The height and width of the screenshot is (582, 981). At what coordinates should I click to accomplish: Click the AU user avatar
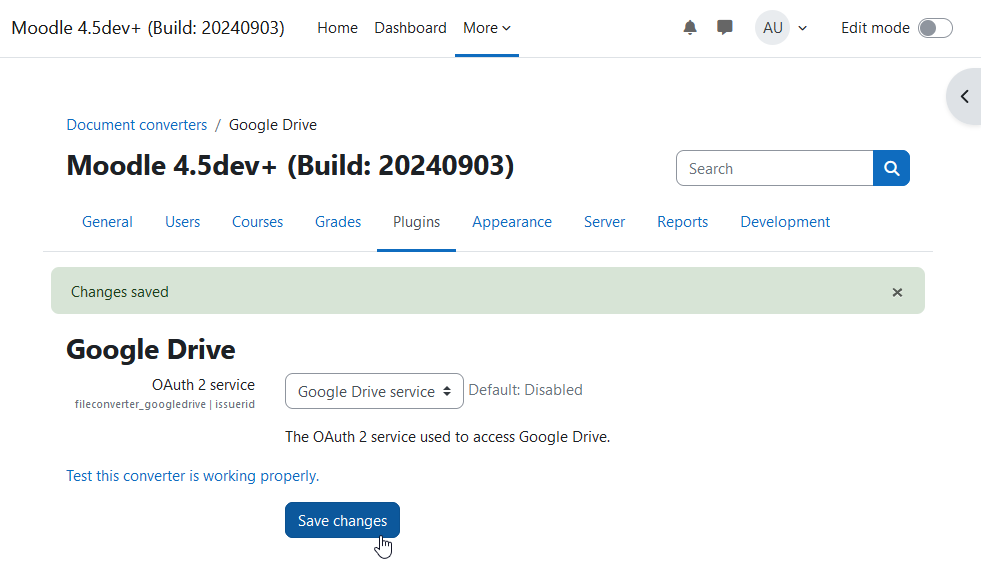pos(772,28)
